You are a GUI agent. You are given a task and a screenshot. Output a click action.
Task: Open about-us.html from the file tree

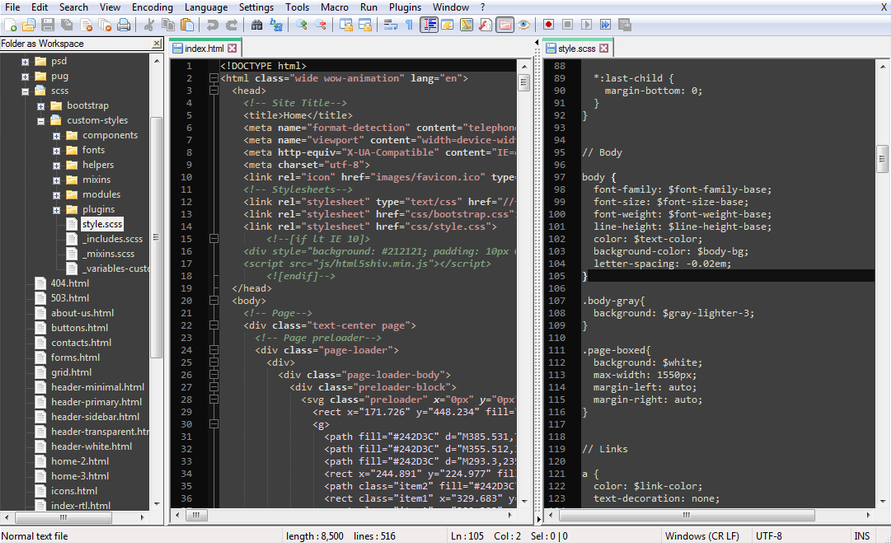tap(81, 313)
